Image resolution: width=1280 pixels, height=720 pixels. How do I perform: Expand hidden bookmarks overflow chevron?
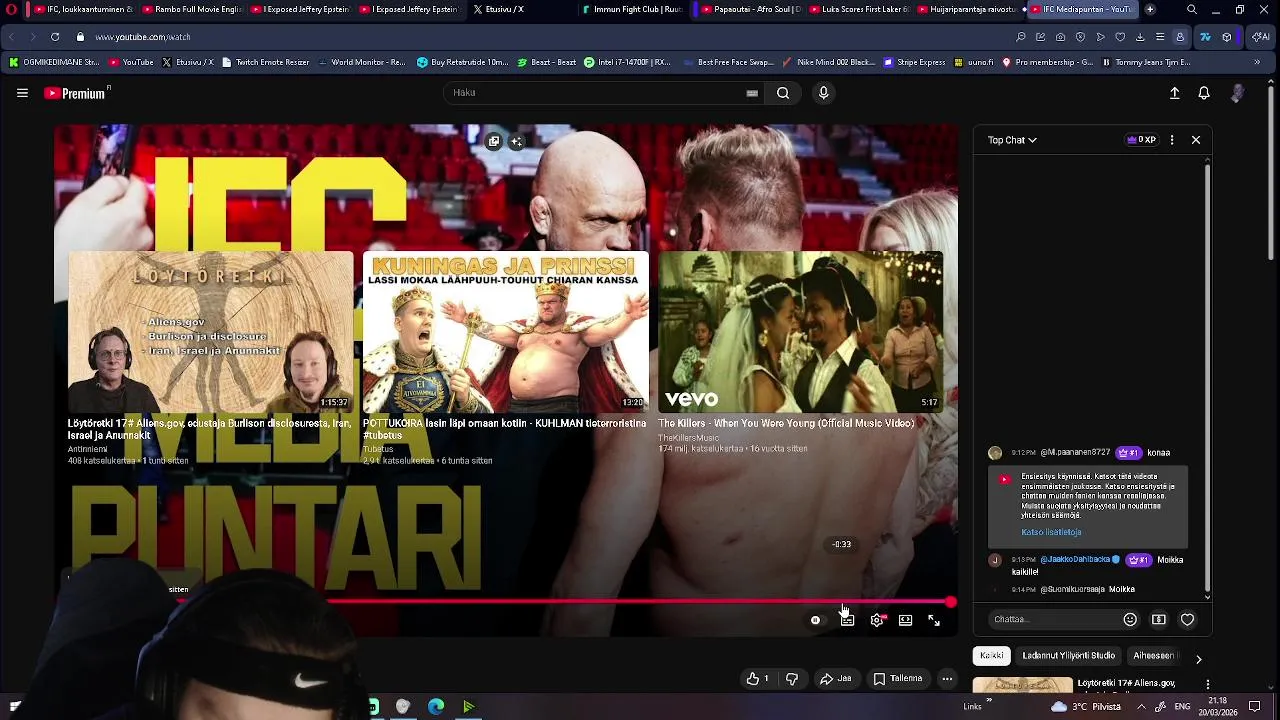point(1257,62)
